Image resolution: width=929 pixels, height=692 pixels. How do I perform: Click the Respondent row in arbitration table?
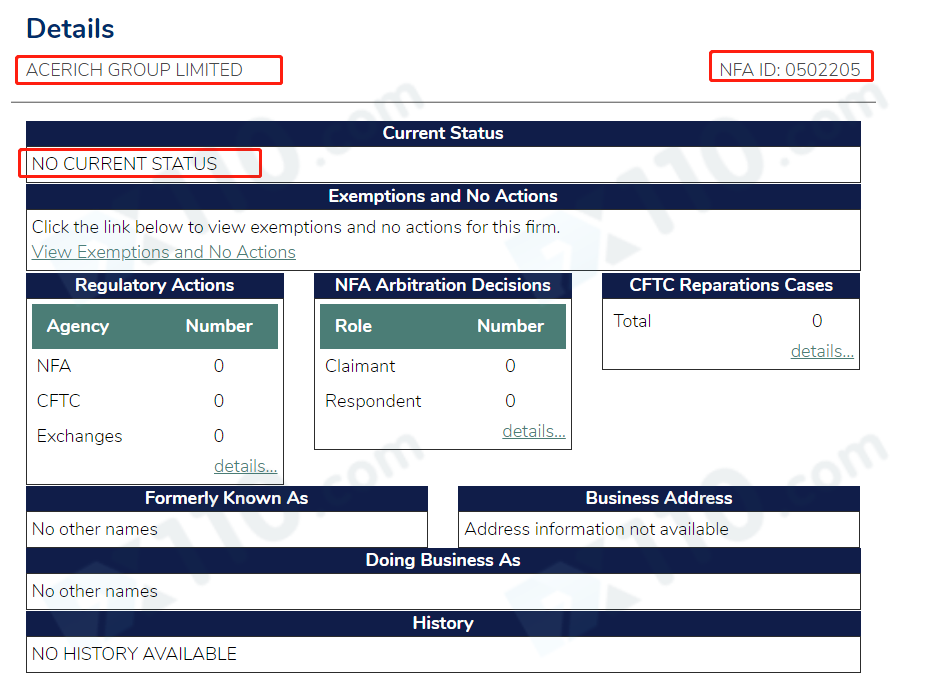443,401
